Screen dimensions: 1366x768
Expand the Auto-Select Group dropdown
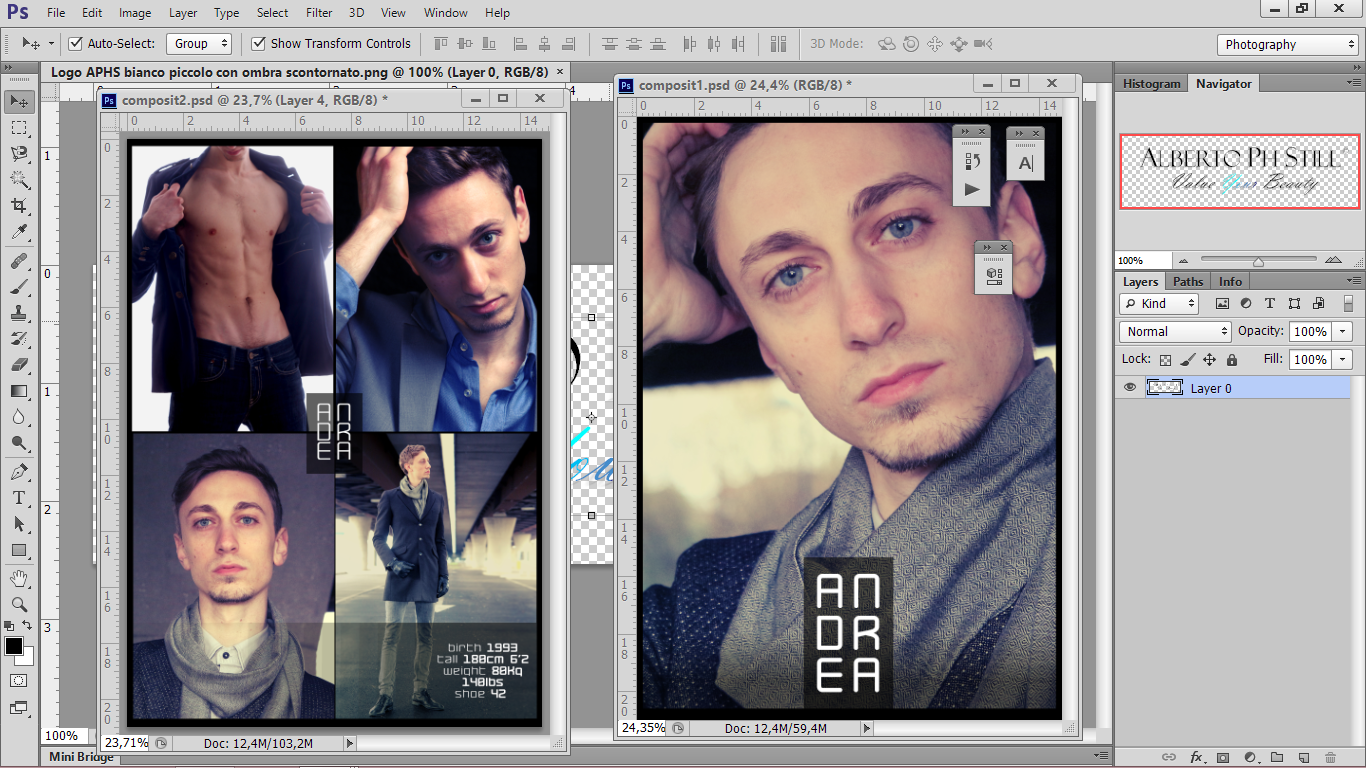click(199, 44)
